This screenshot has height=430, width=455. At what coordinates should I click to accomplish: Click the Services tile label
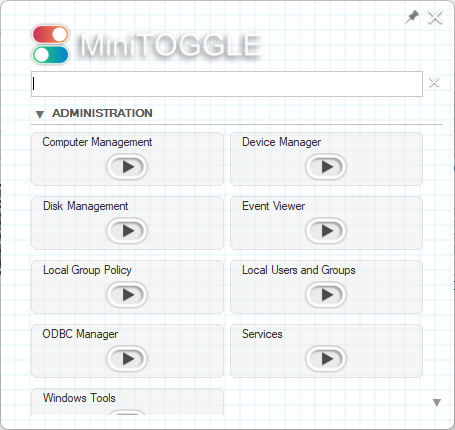coord(262,334)
